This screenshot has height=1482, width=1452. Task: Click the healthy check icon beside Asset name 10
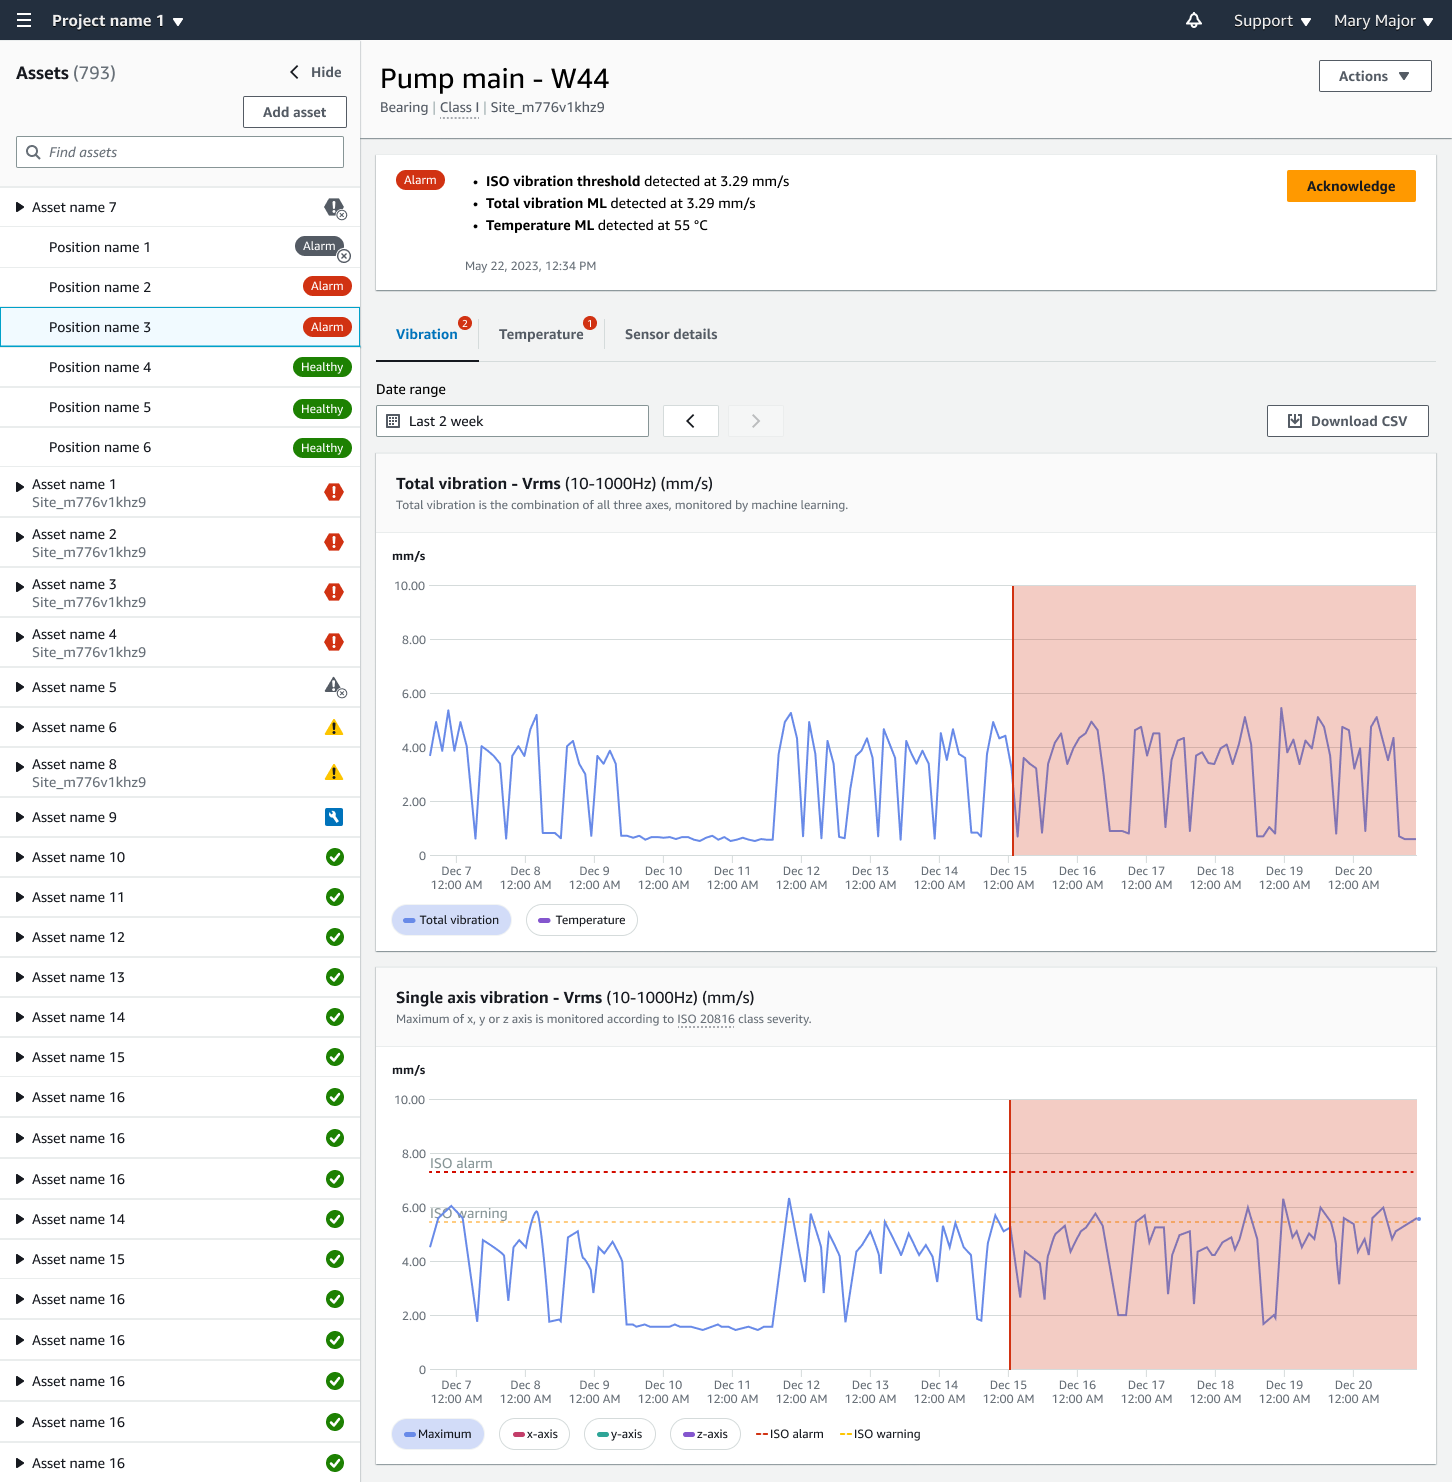point(334,857)
